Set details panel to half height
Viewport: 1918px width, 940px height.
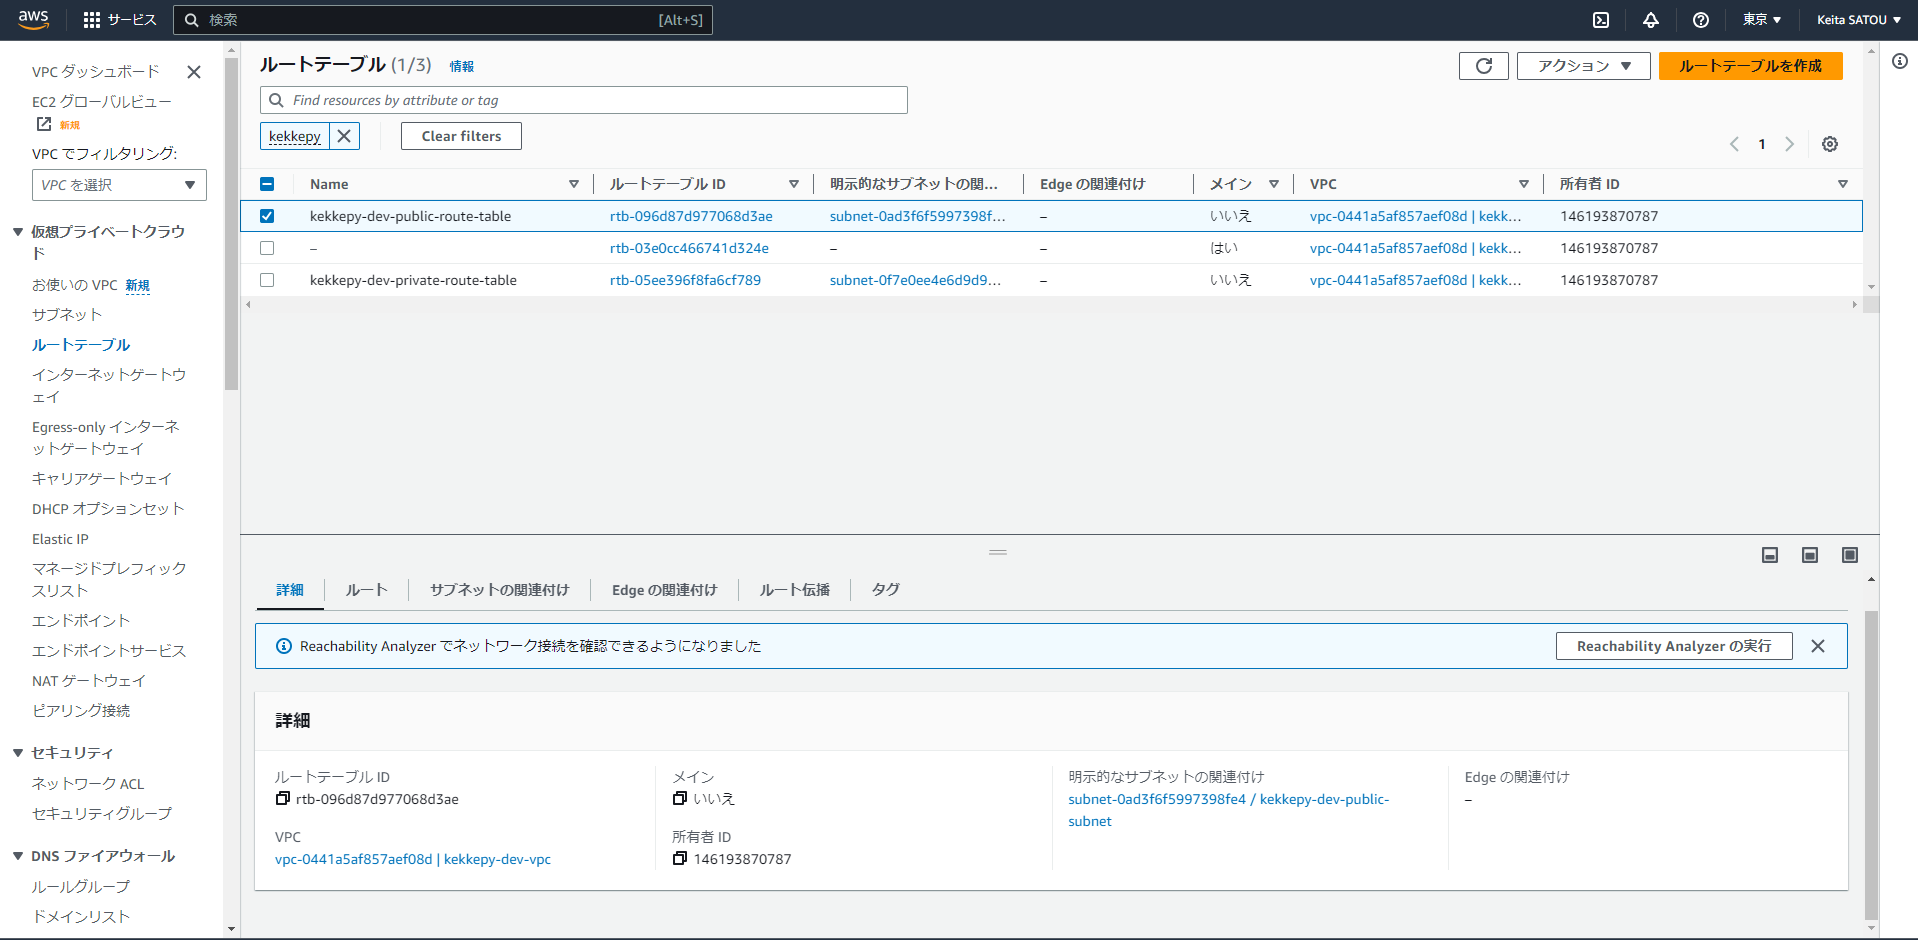pos(1810,555)
